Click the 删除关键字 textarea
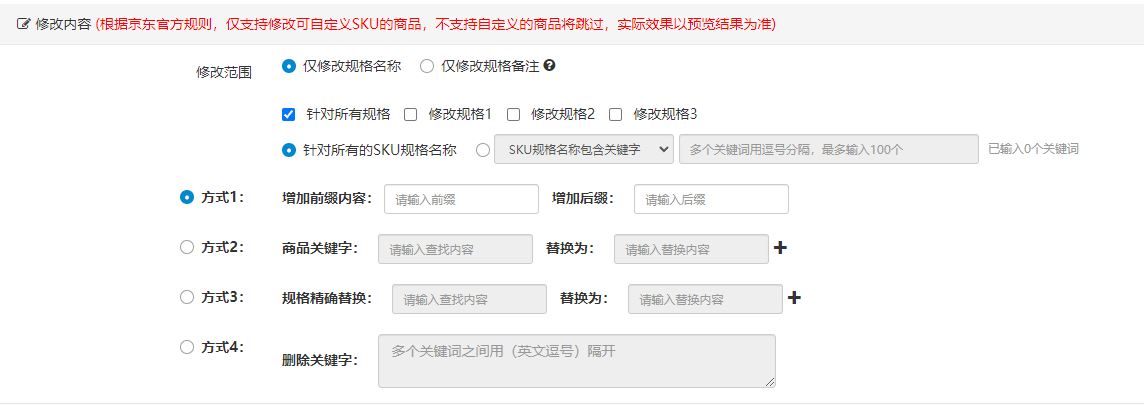1144x405 pixels. [x=576, y=360]
